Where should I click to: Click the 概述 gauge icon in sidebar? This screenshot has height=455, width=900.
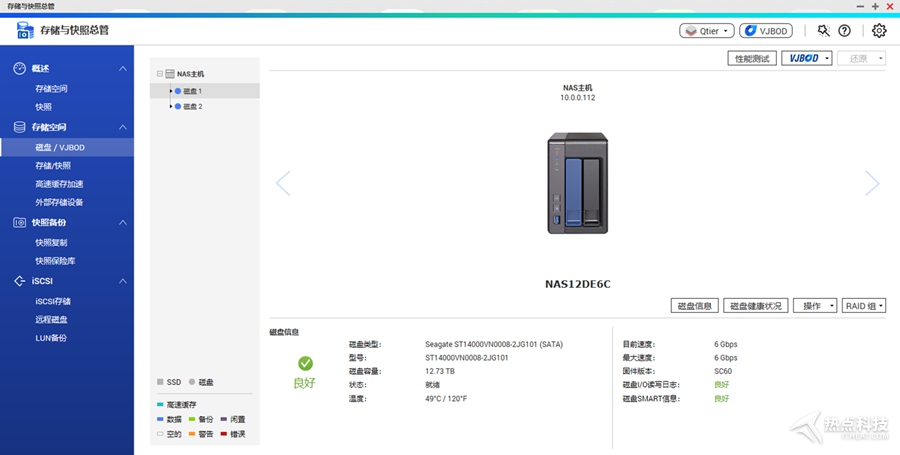click(x=19, y=69)
